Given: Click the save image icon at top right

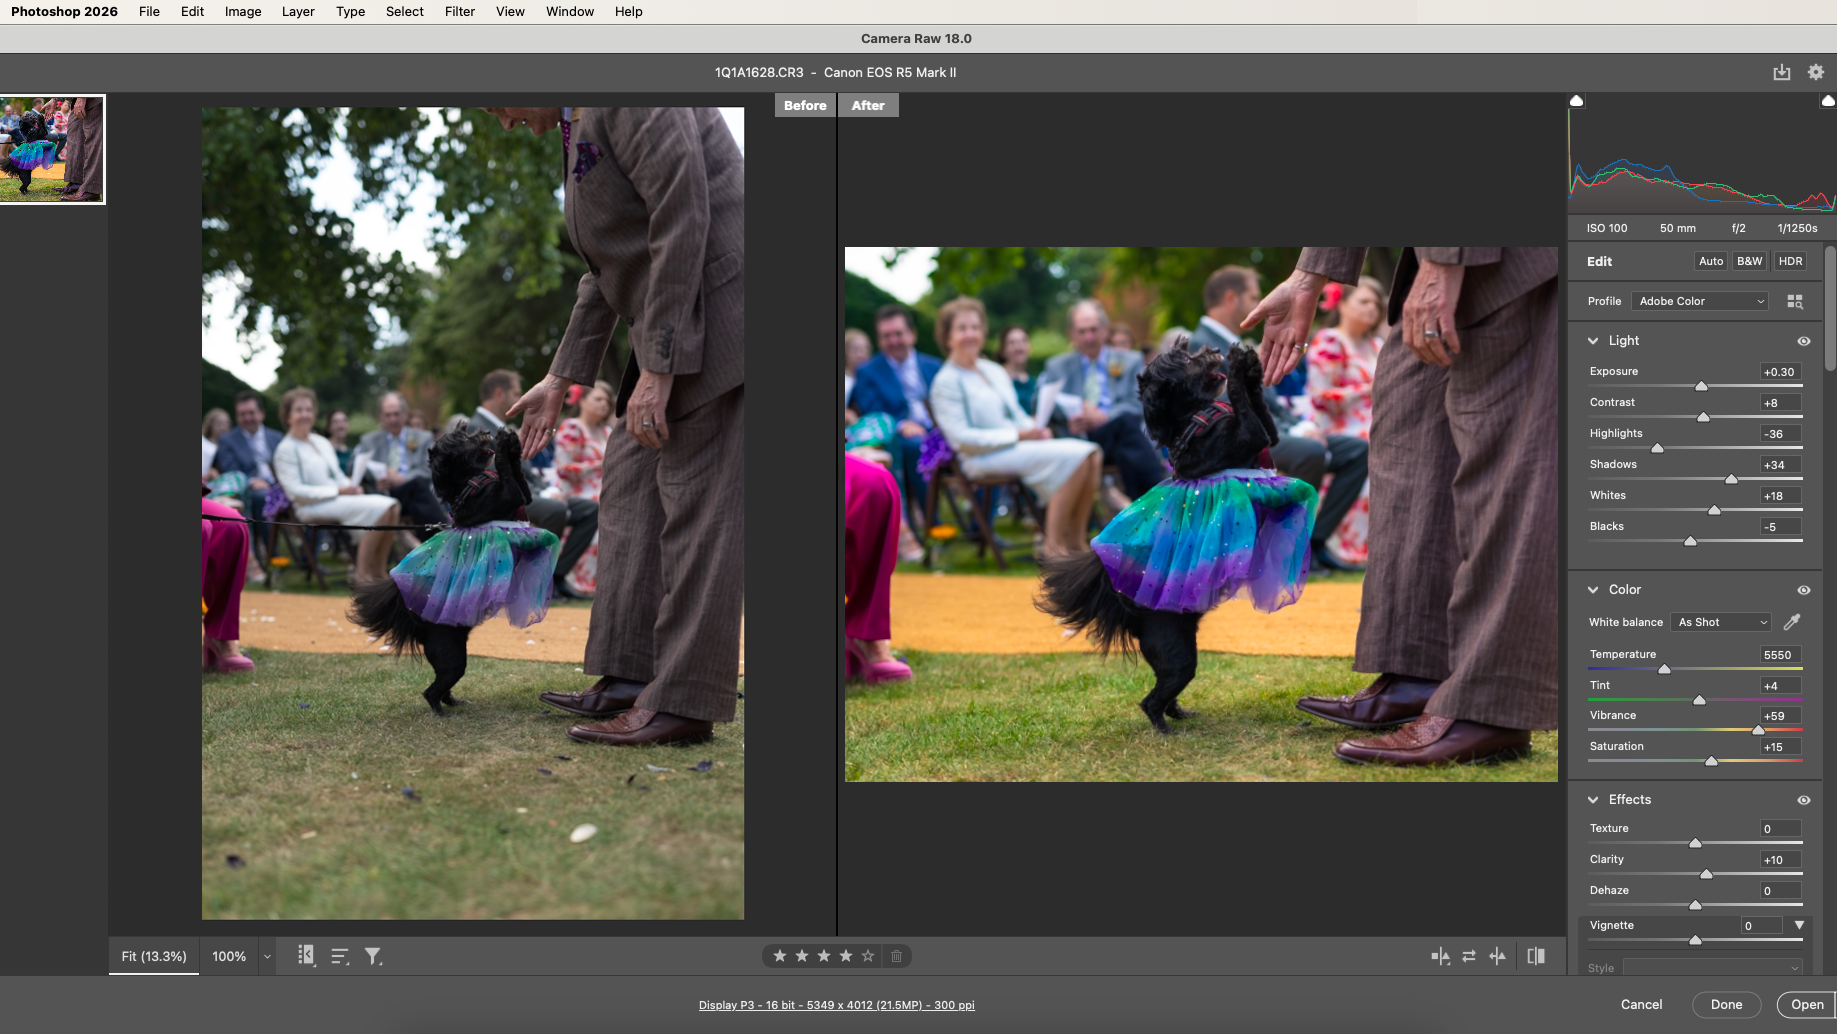Looking at the screenshot, I should click(x=1782, y=72).
